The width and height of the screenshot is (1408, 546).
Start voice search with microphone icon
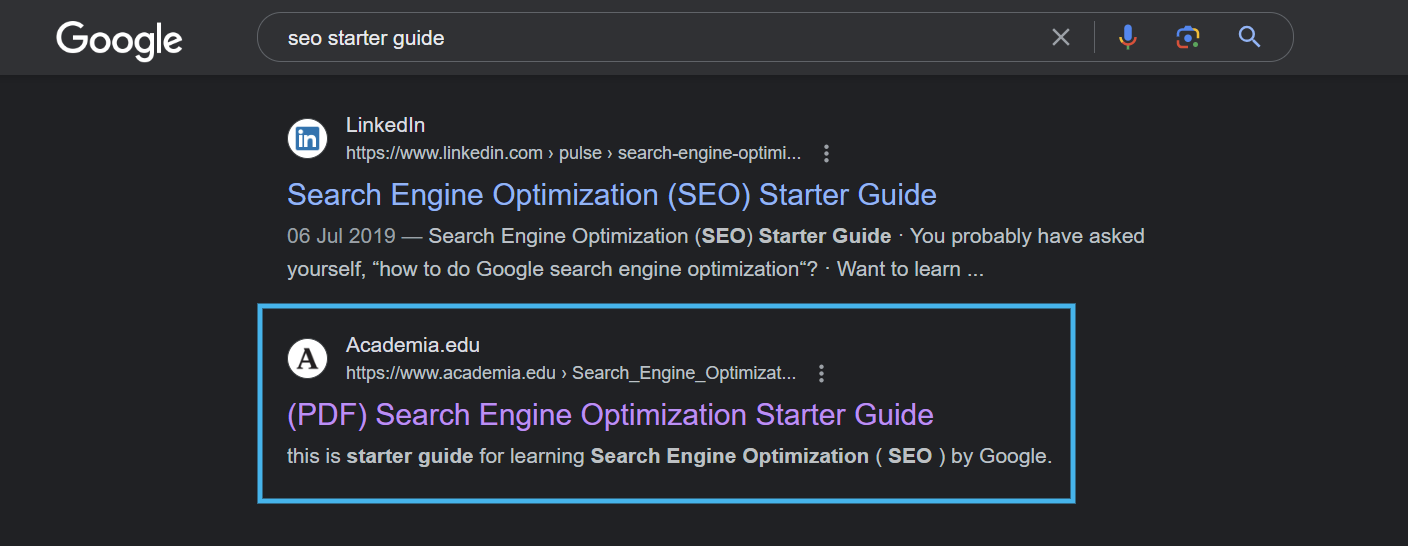[1127, 38]
